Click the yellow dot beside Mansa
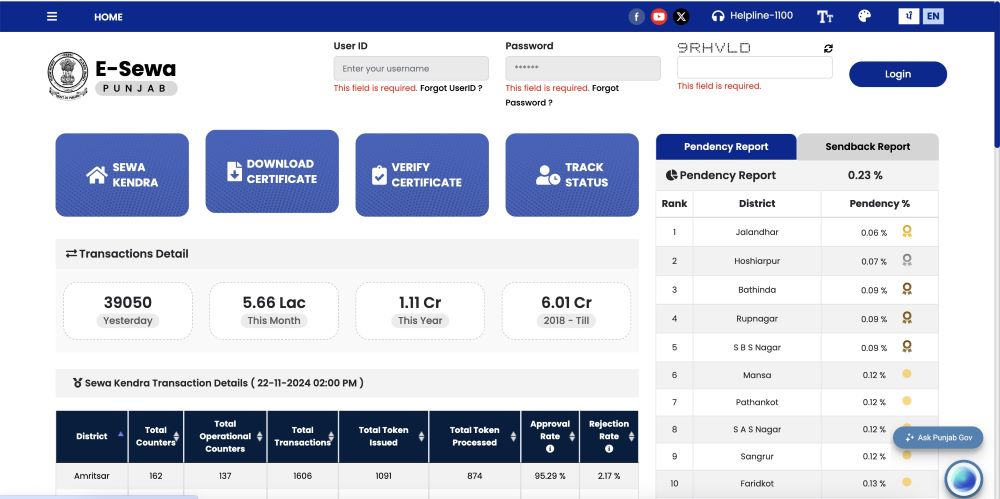 pyautogui.click(x=907, y=374)
